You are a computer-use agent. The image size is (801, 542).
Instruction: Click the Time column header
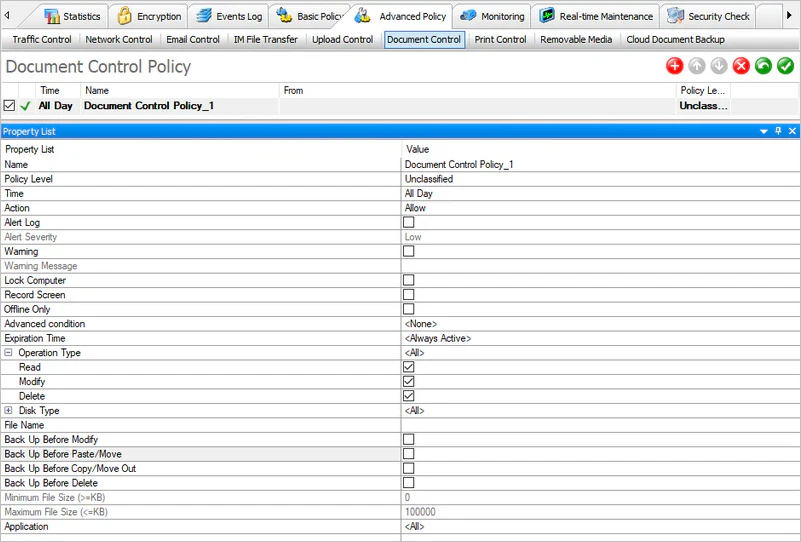tap(58, 90)
